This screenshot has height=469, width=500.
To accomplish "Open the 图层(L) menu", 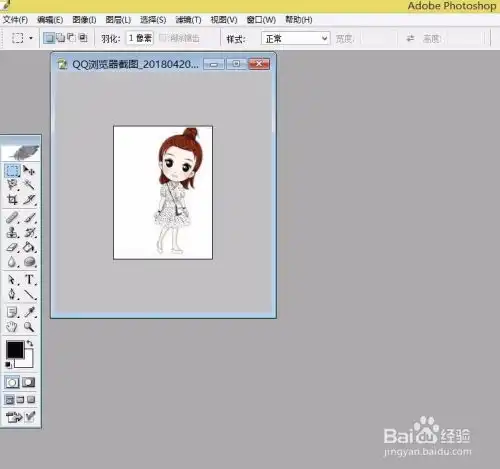I will click(118, 20).
